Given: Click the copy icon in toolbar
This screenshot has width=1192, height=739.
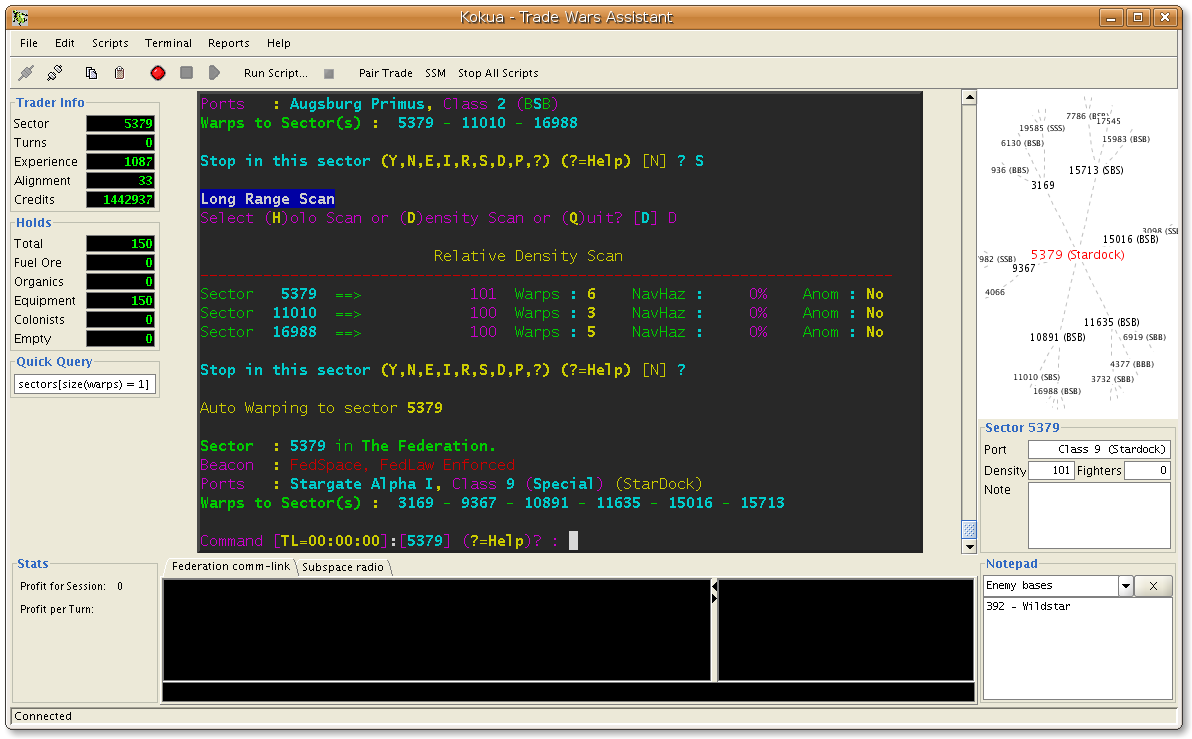Looking at the screenshot, I should tap(92, 73).
